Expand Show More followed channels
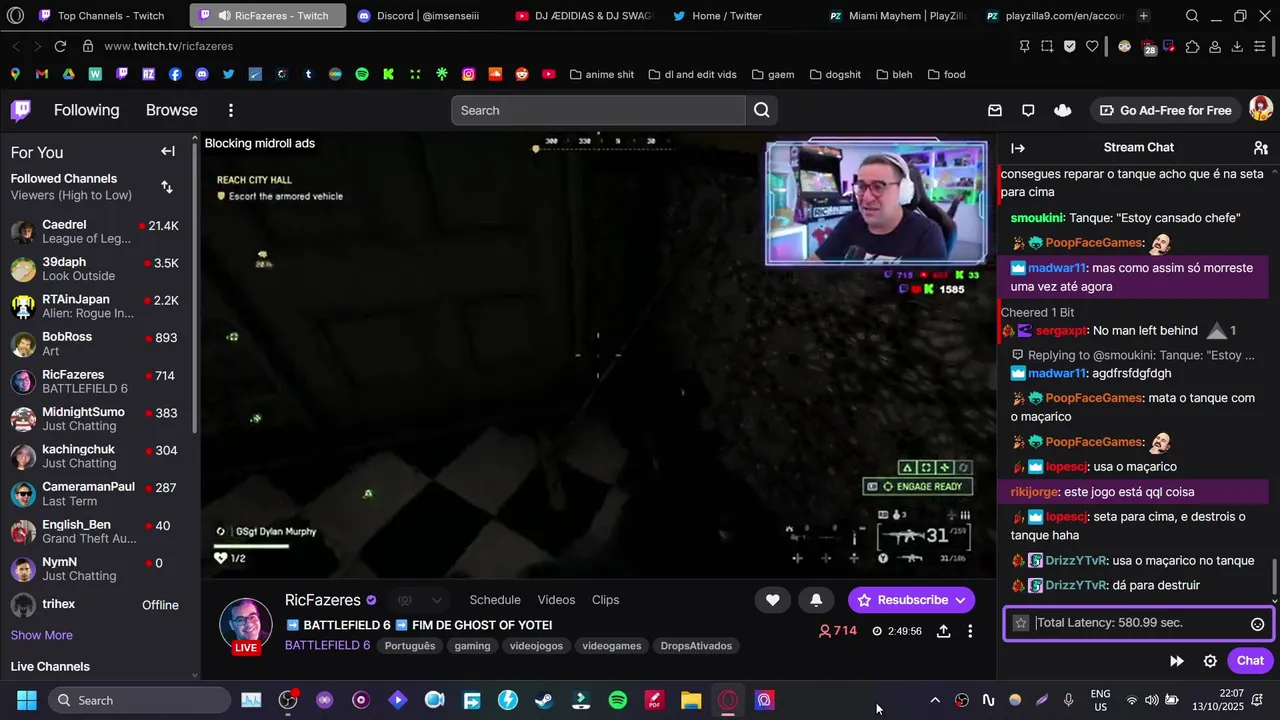Viewport: 1280px width, 720px height. 41,635
